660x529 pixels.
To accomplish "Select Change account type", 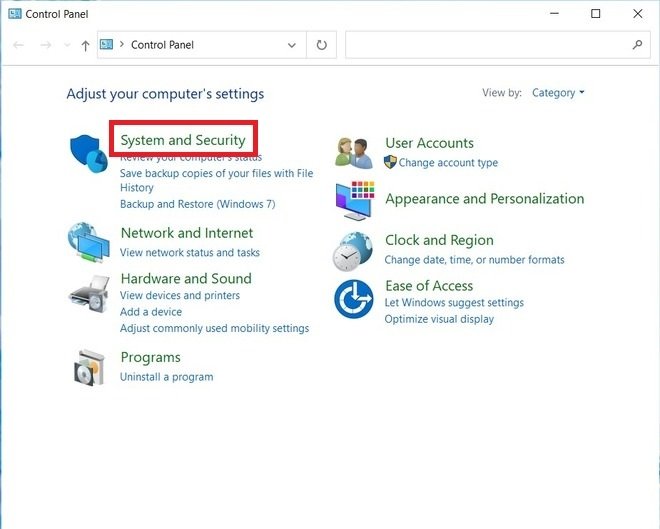I will click(x=448, y=162).
